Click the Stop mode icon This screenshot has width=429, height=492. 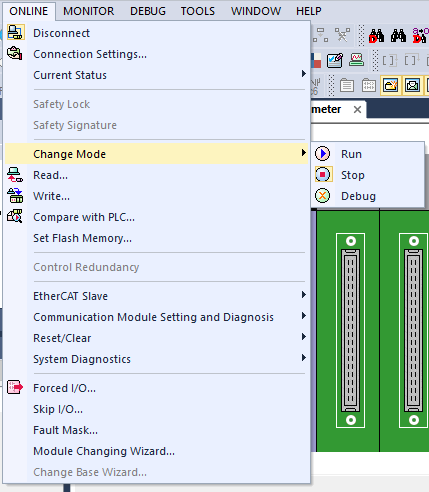323,175
